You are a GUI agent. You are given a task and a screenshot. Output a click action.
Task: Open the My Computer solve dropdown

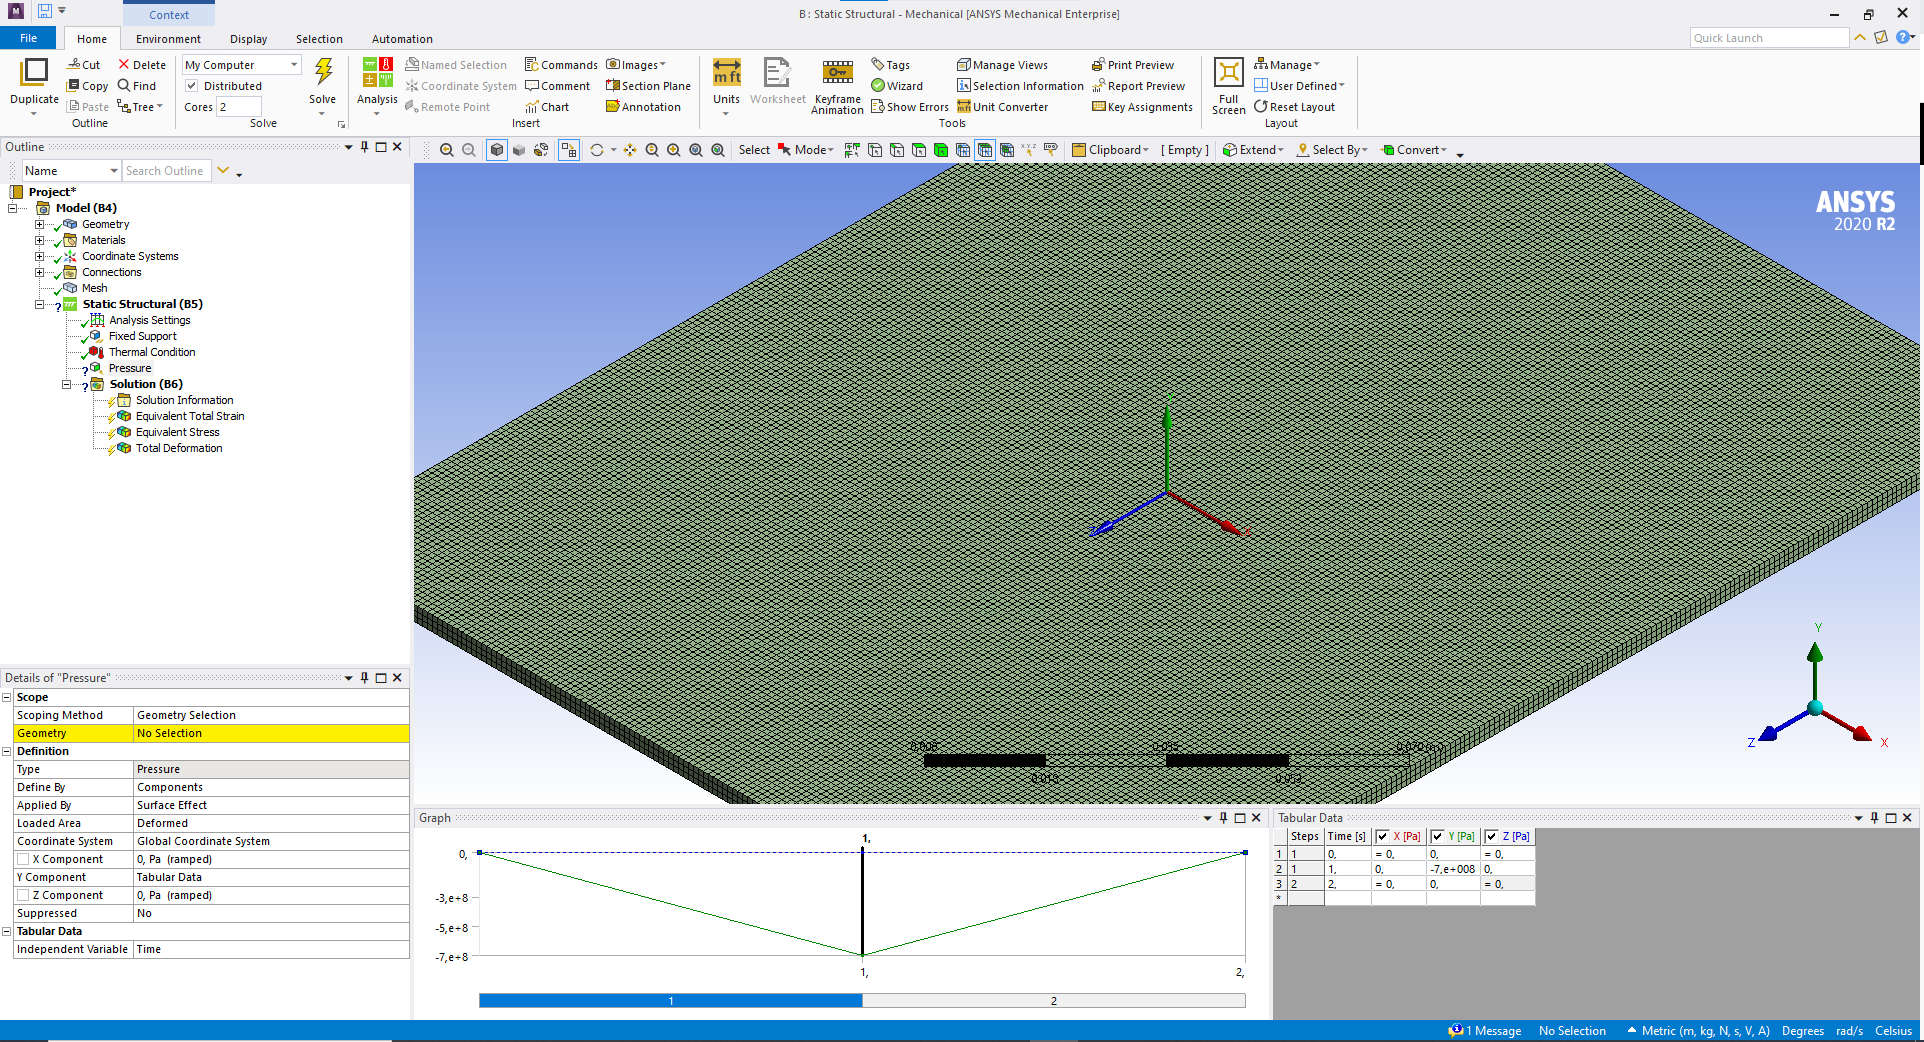click(x=241, y=65)
